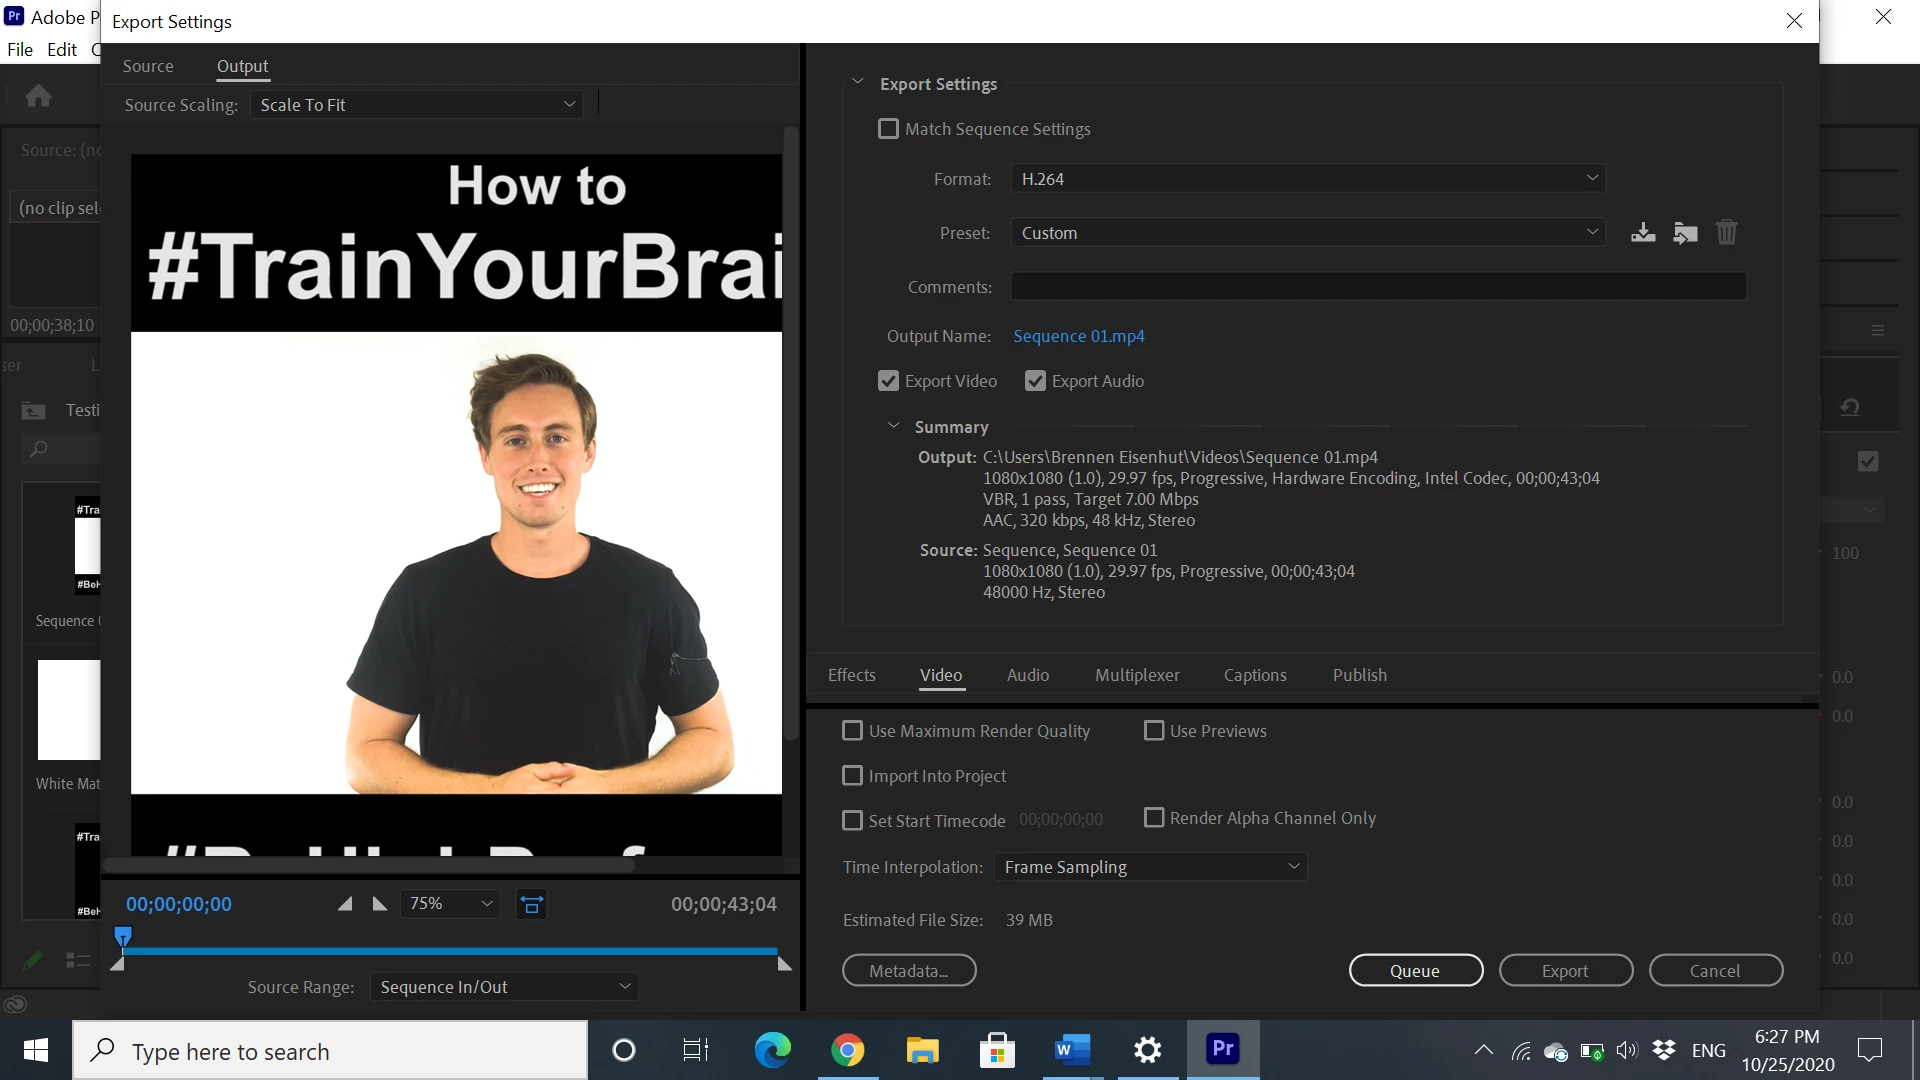1920x1080 pixels.
Task: Toggle the Export Audio checkbox
Action: [x=1035, y=381]
